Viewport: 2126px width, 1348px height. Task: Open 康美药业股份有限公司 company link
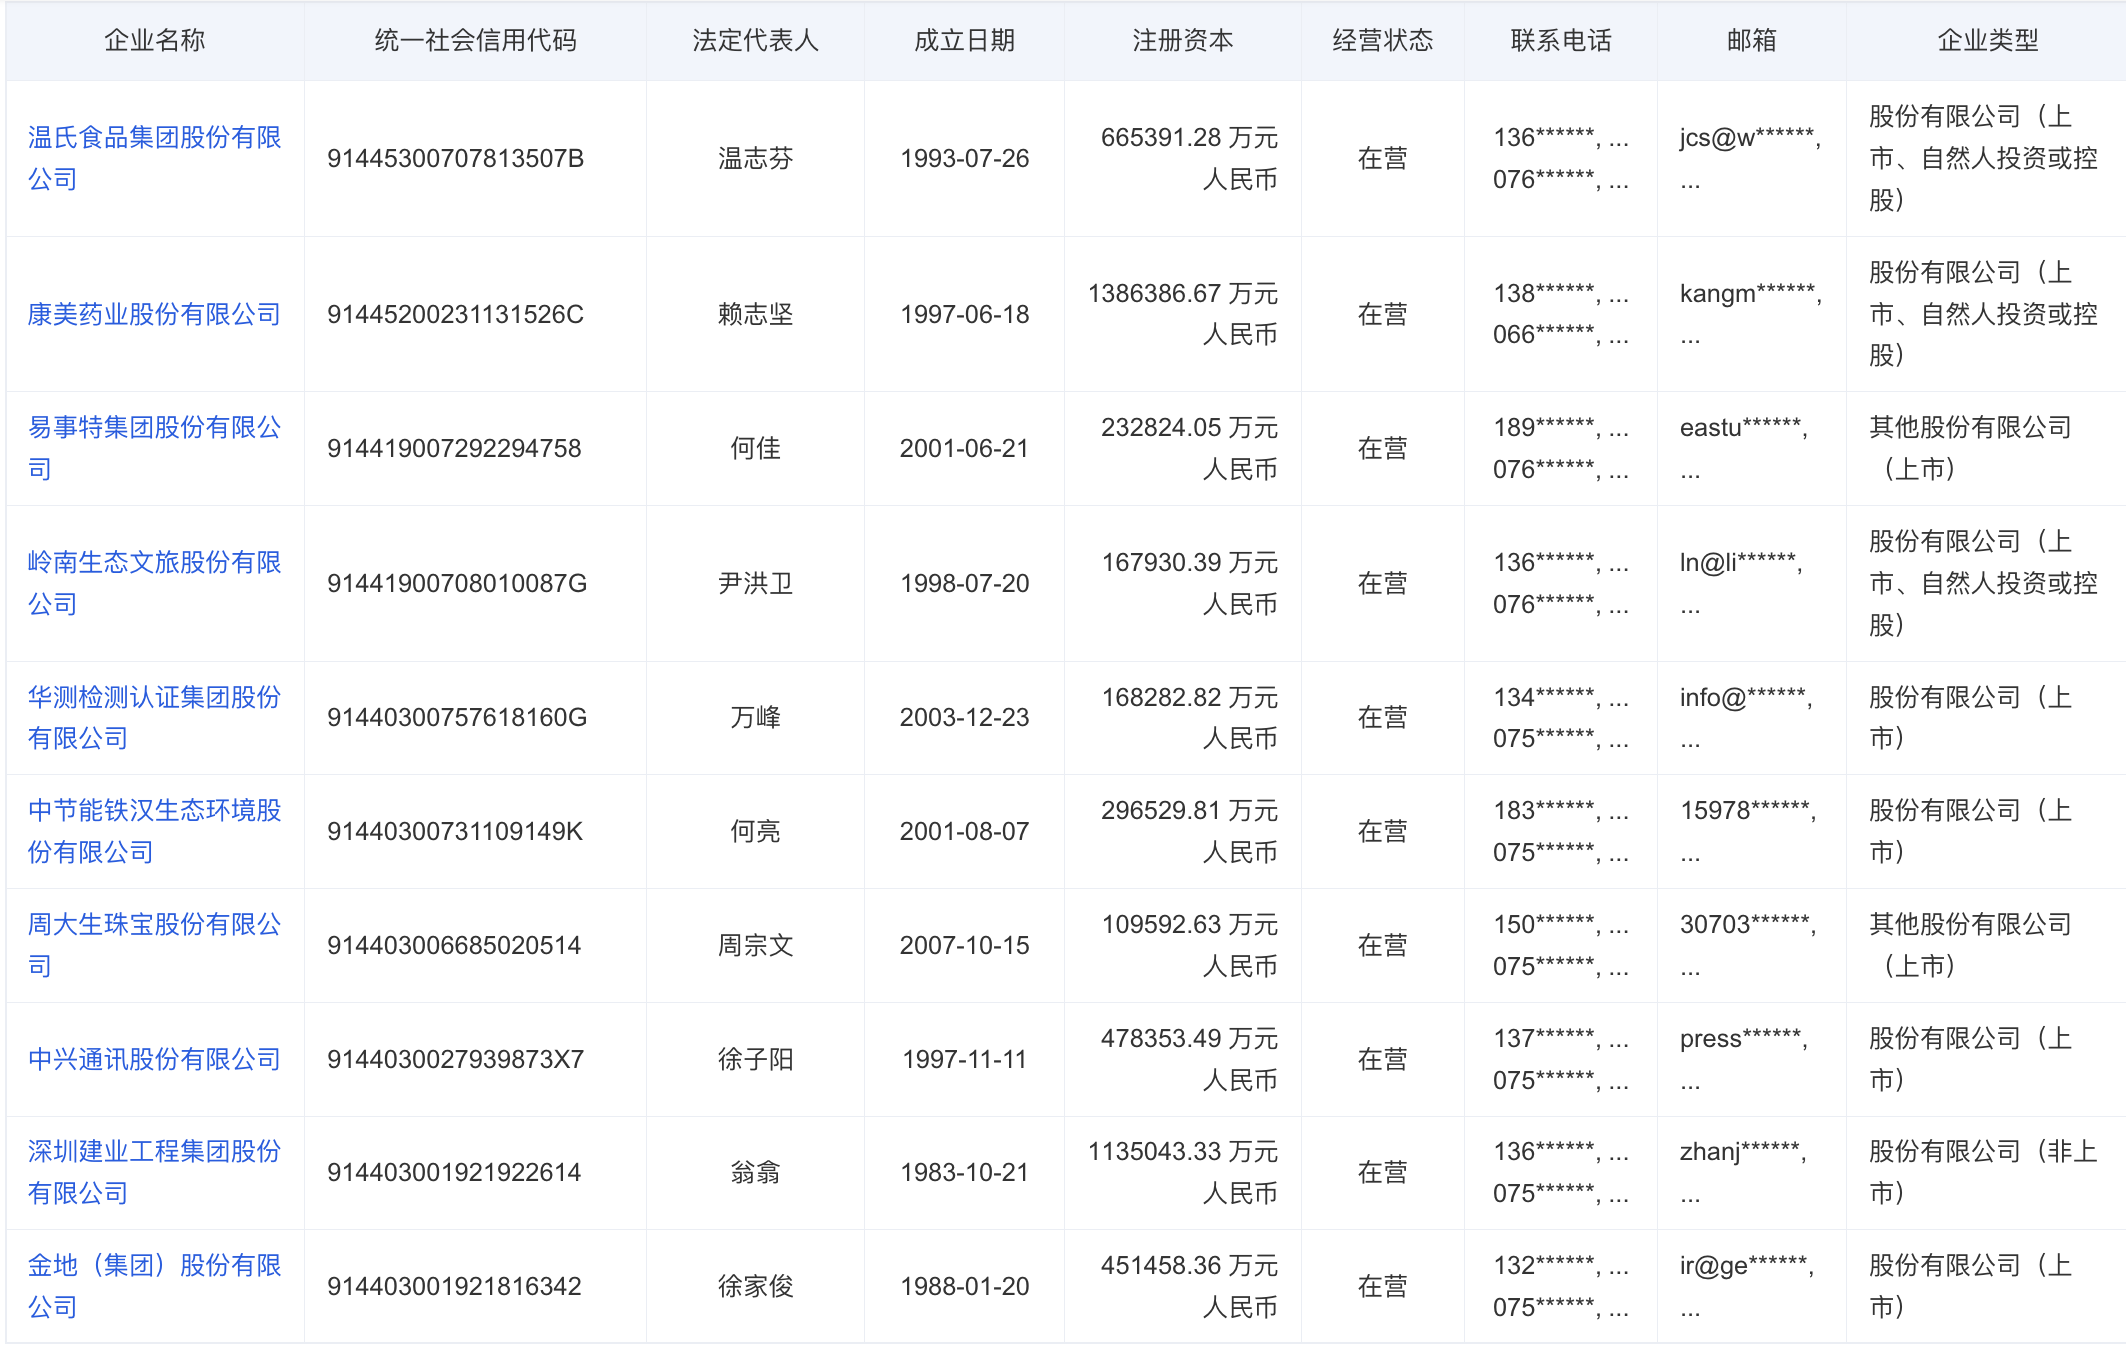[154, 314]
